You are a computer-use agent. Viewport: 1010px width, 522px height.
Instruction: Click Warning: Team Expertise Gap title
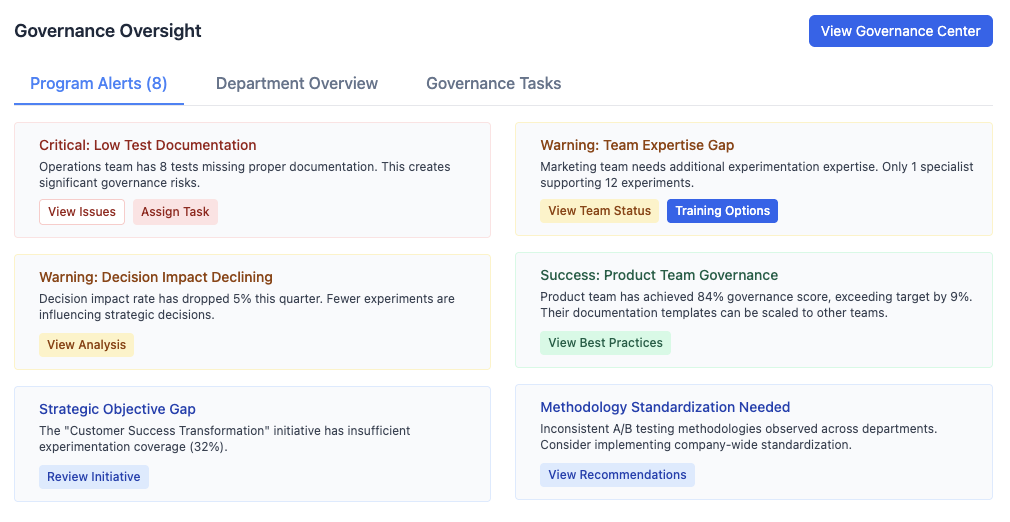click(x=637, y=145)
